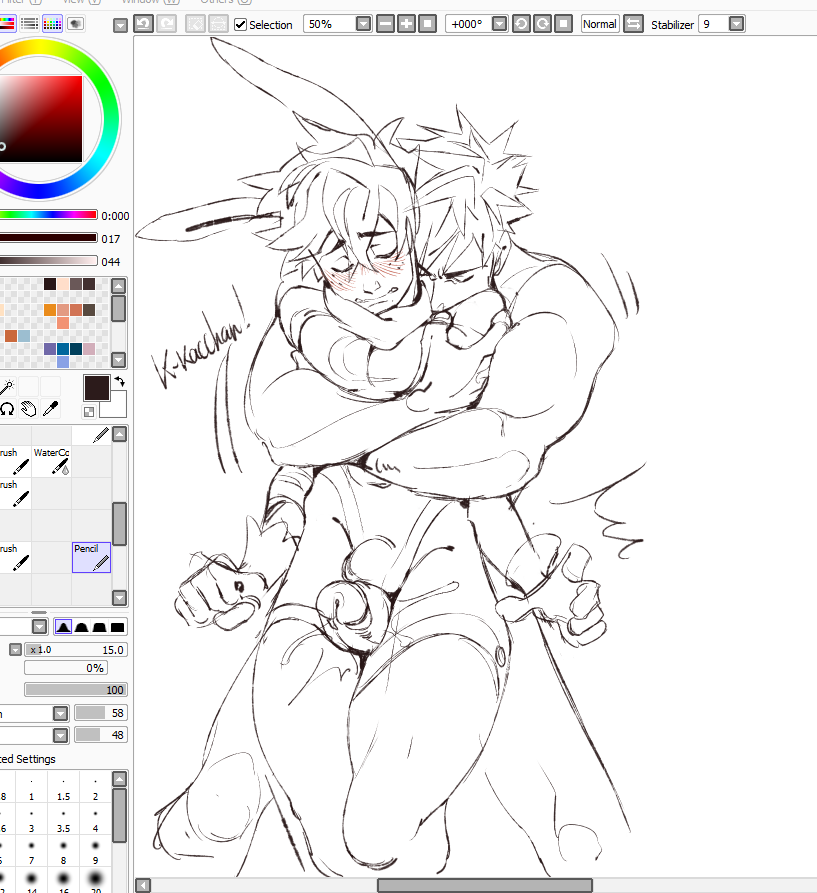Screen dimensions: 817x893
Task: Select the third flatter edge shape
Action: pyautogui.click(x=100, y=627)
